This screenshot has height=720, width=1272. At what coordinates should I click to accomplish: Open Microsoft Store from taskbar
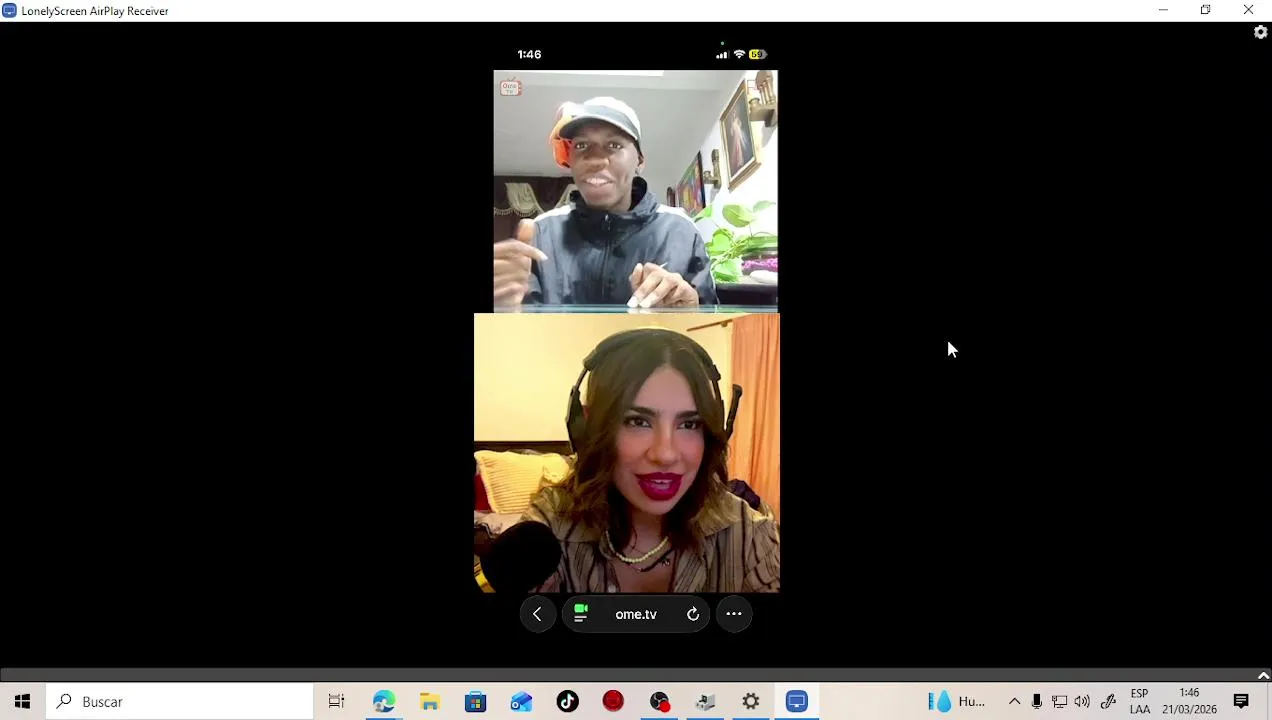476,702
